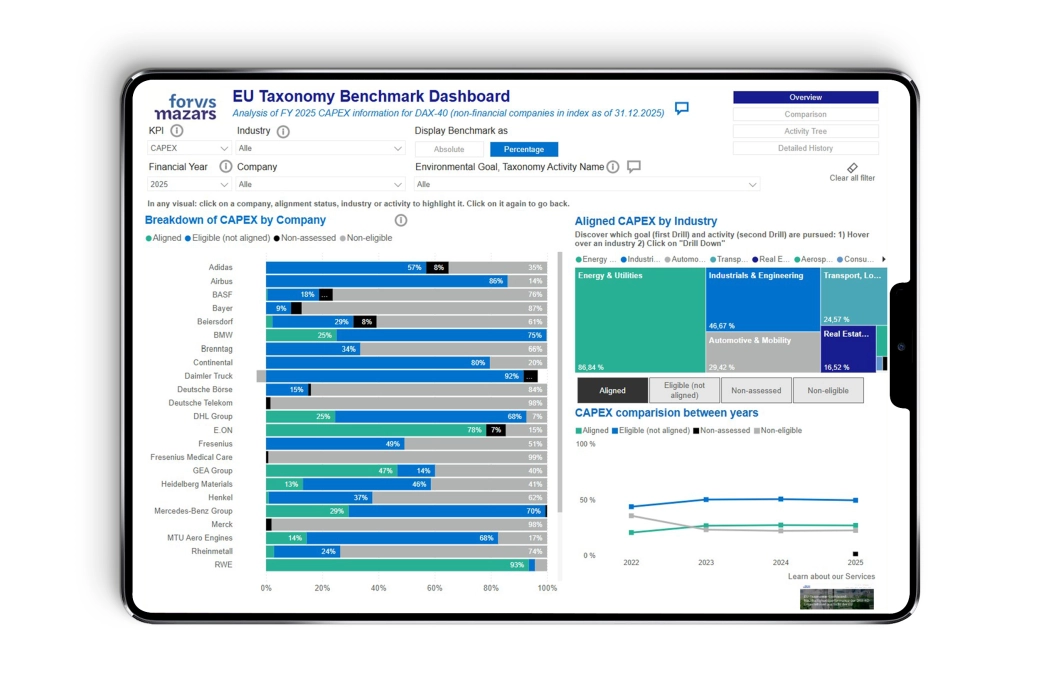Open the Industry dropdown
The height and width of the screenshot is (673, 1039).
pos(320,148)
